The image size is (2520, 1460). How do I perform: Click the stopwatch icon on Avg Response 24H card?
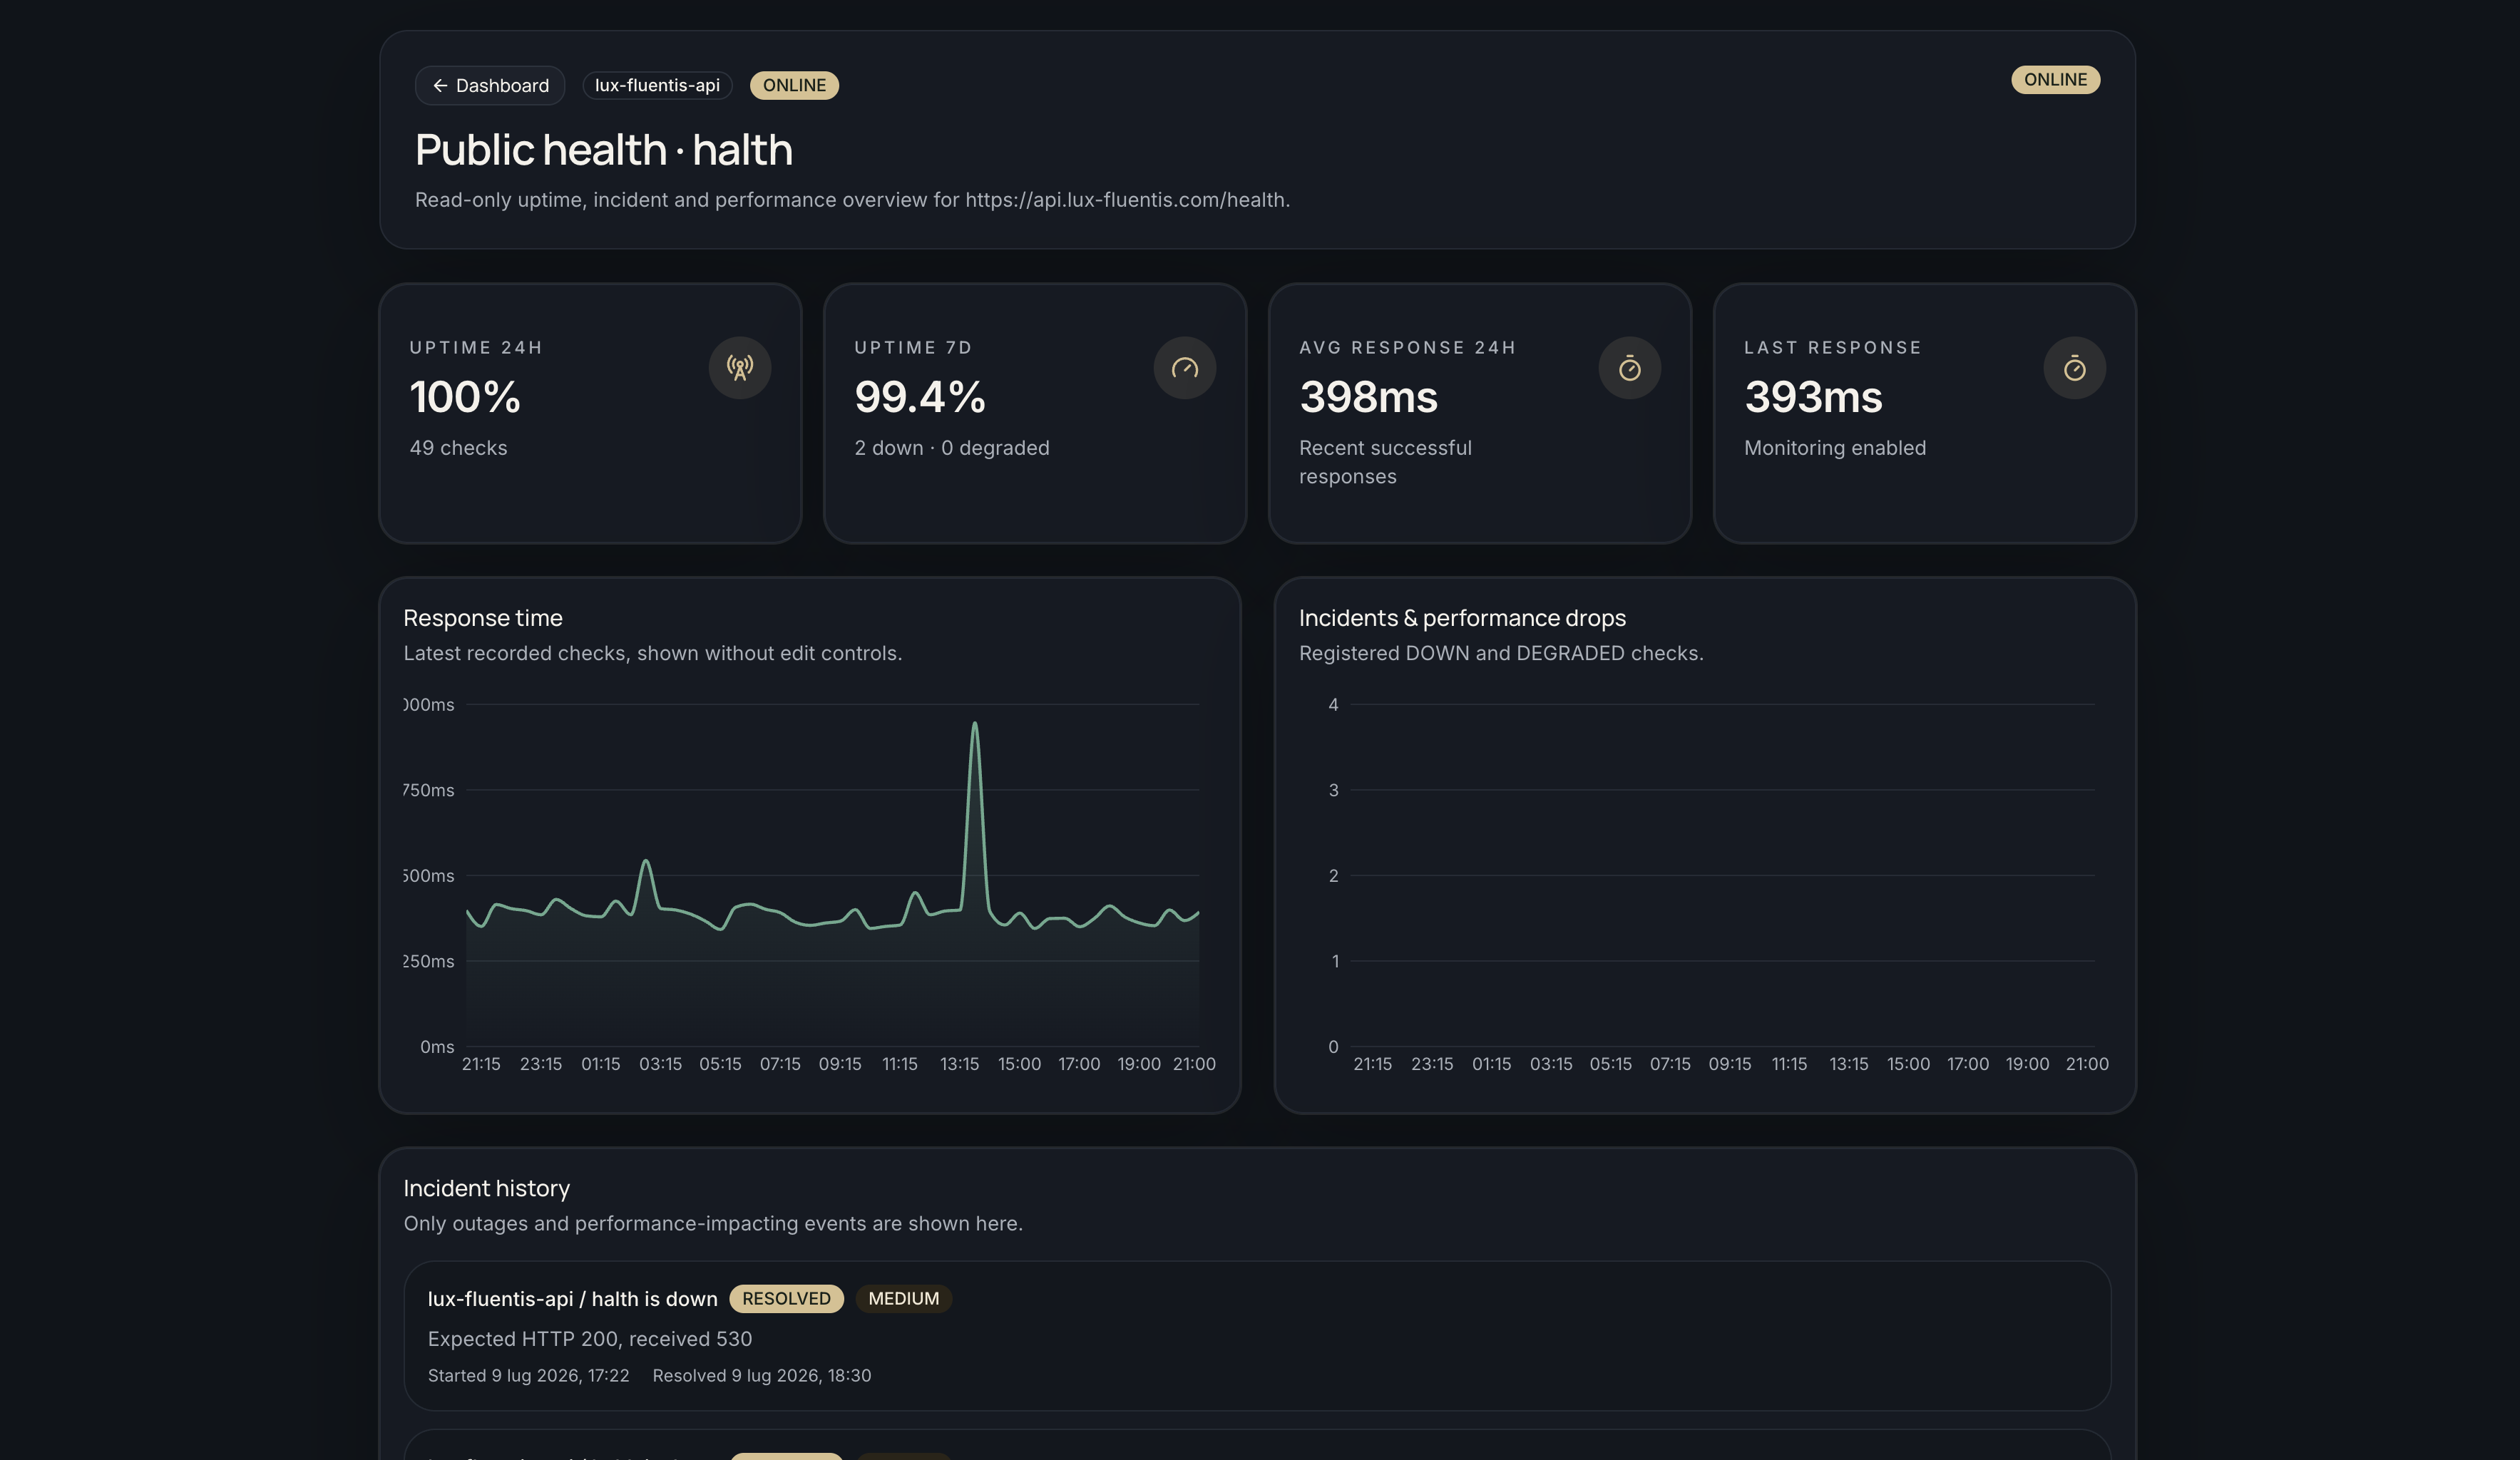(1630, 368)
